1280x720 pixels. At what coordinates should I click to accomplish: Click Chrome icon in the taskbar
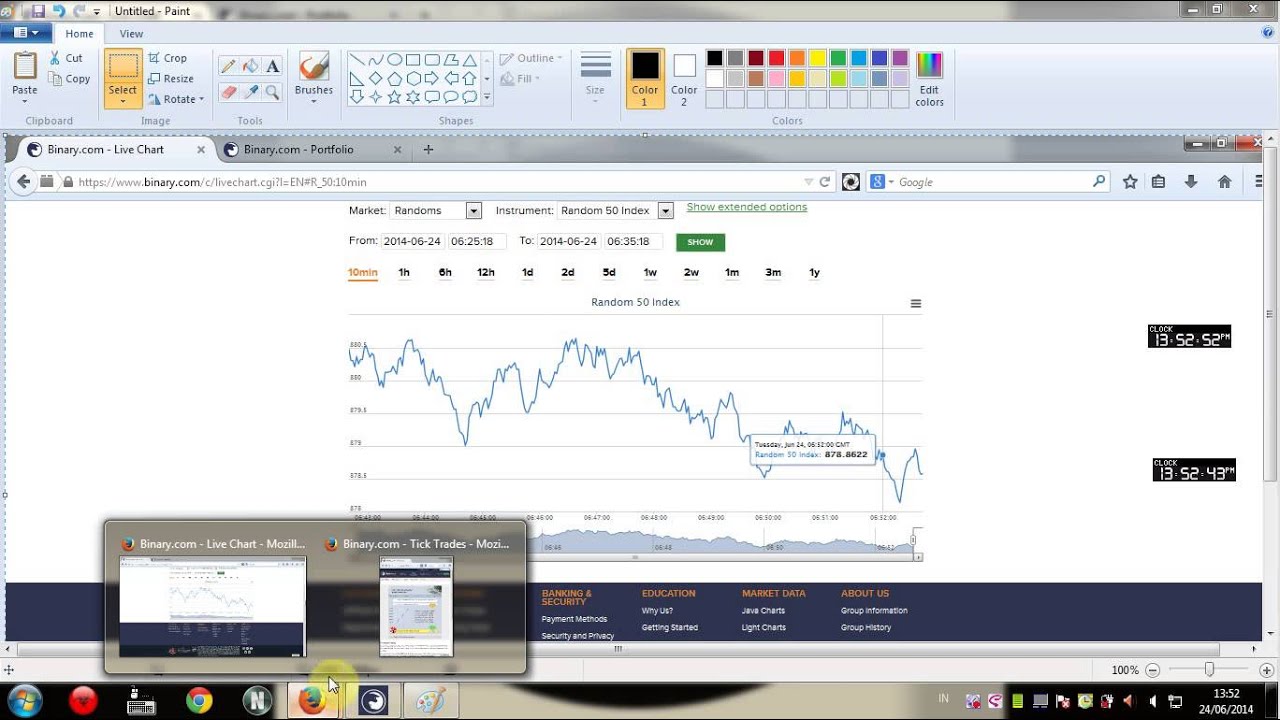click(x=199, y=701)
